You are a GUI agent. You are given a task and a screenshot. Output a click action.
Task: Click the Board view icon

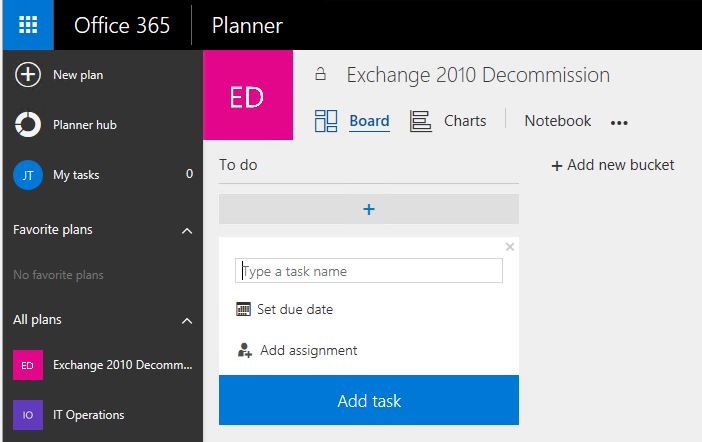(x=326, y=121)
